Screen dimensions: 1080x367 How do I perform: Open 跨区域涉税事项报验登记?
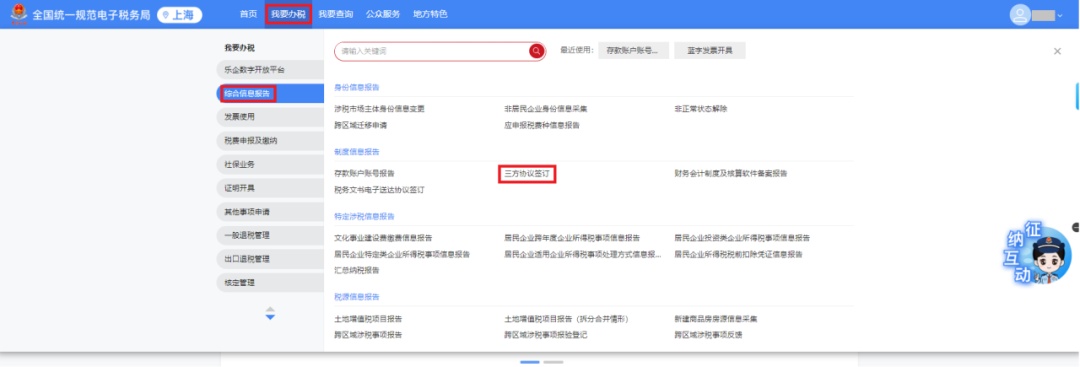click(546, 335)
